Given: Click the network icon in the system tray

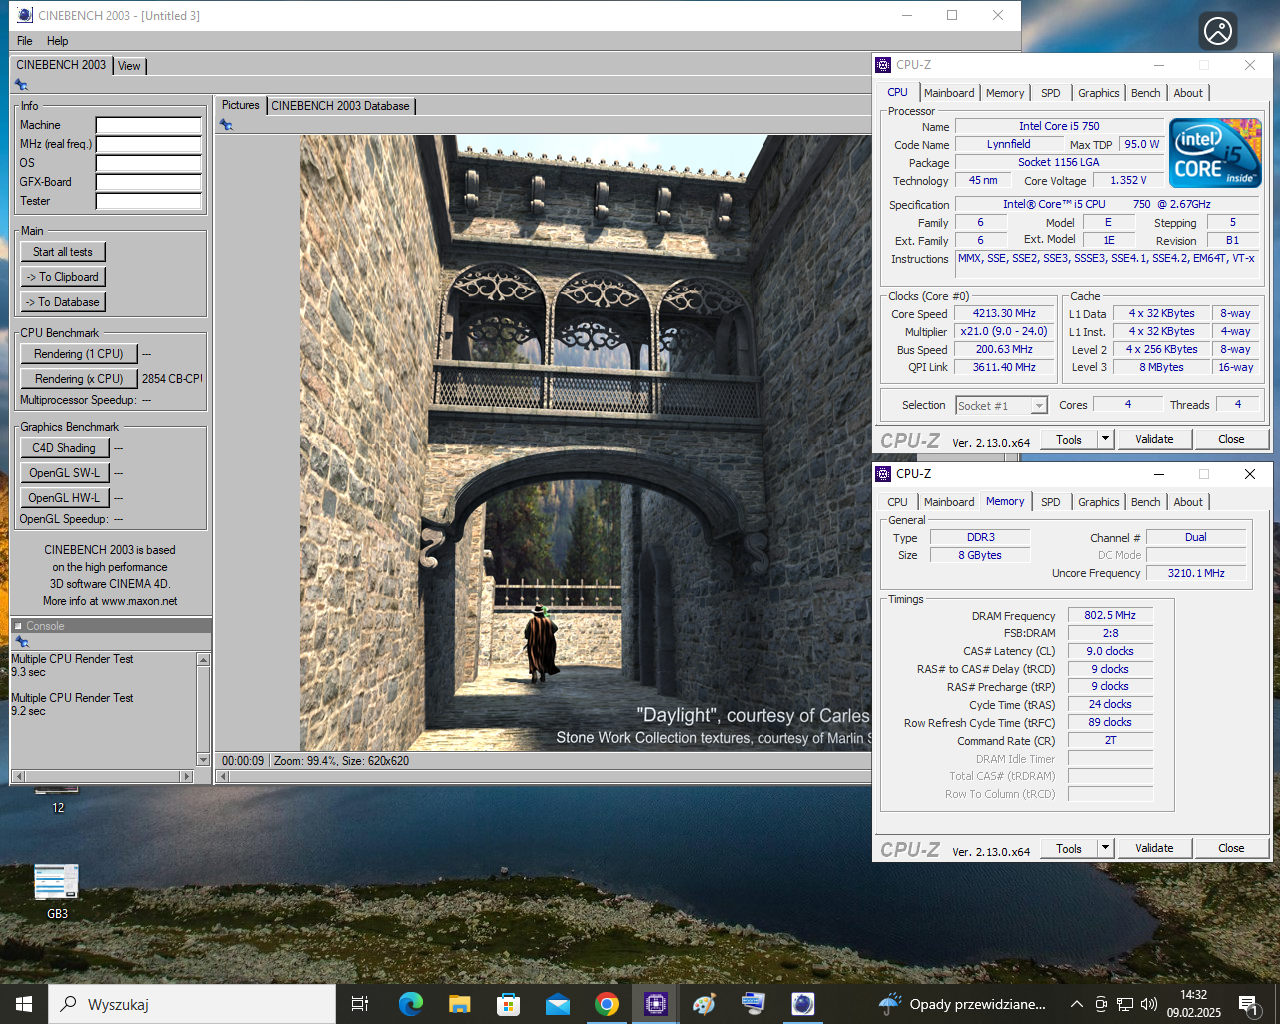Looking at the screenshot, I should tap(1125, 1004).
